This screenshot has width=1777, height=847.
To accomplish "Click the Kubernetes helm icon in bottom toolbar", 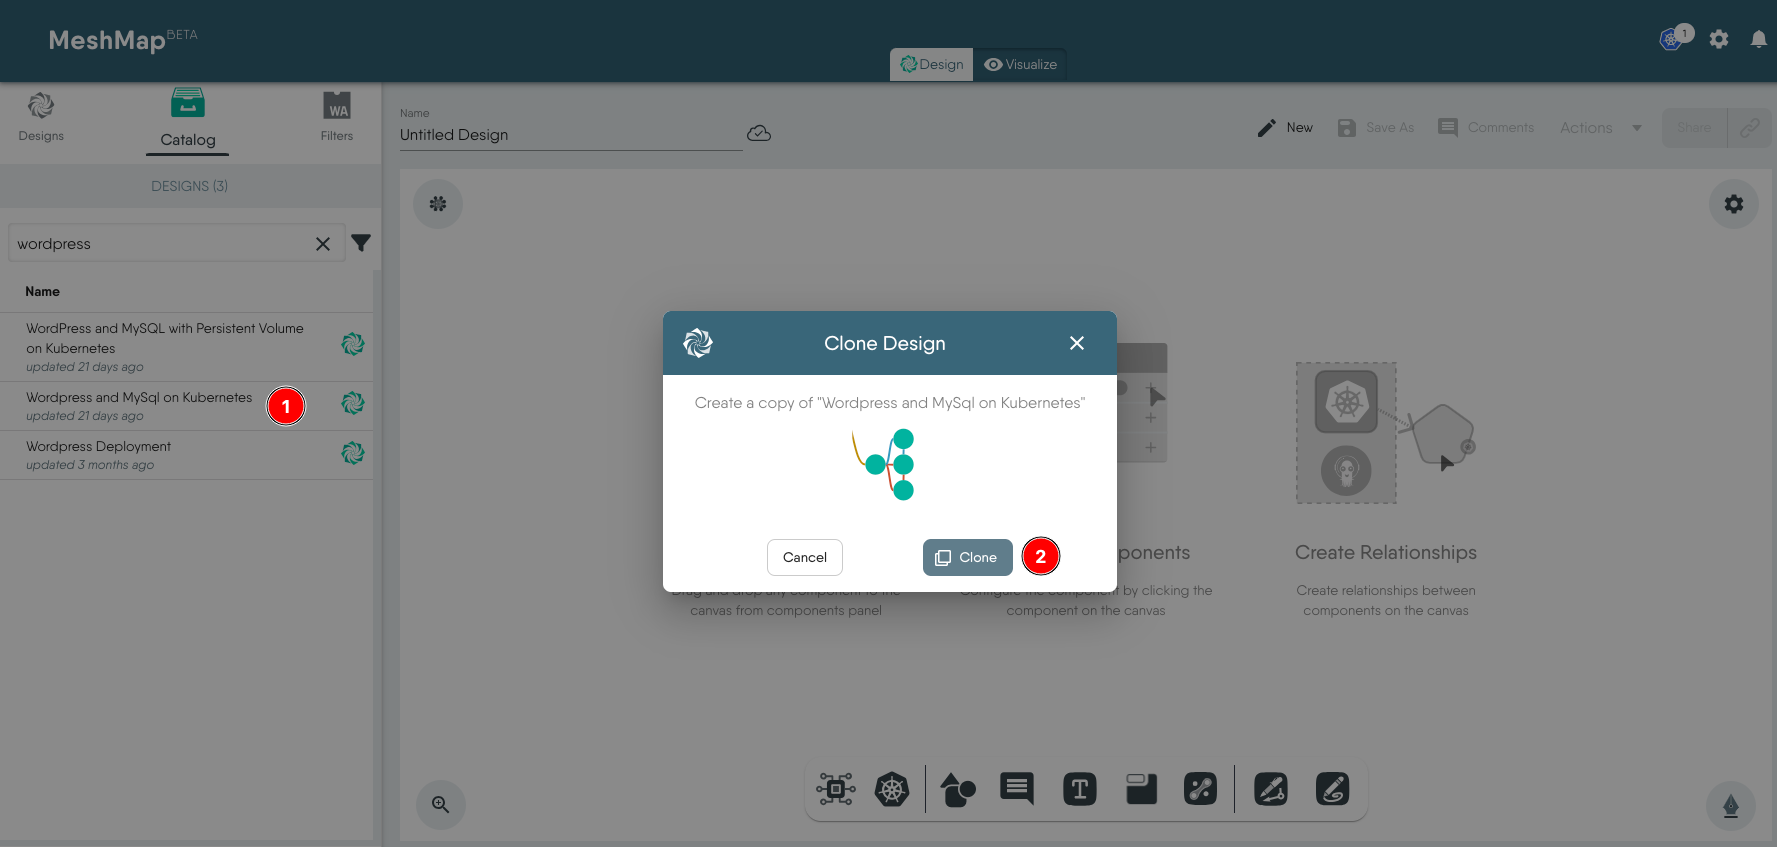I will 891,790.
